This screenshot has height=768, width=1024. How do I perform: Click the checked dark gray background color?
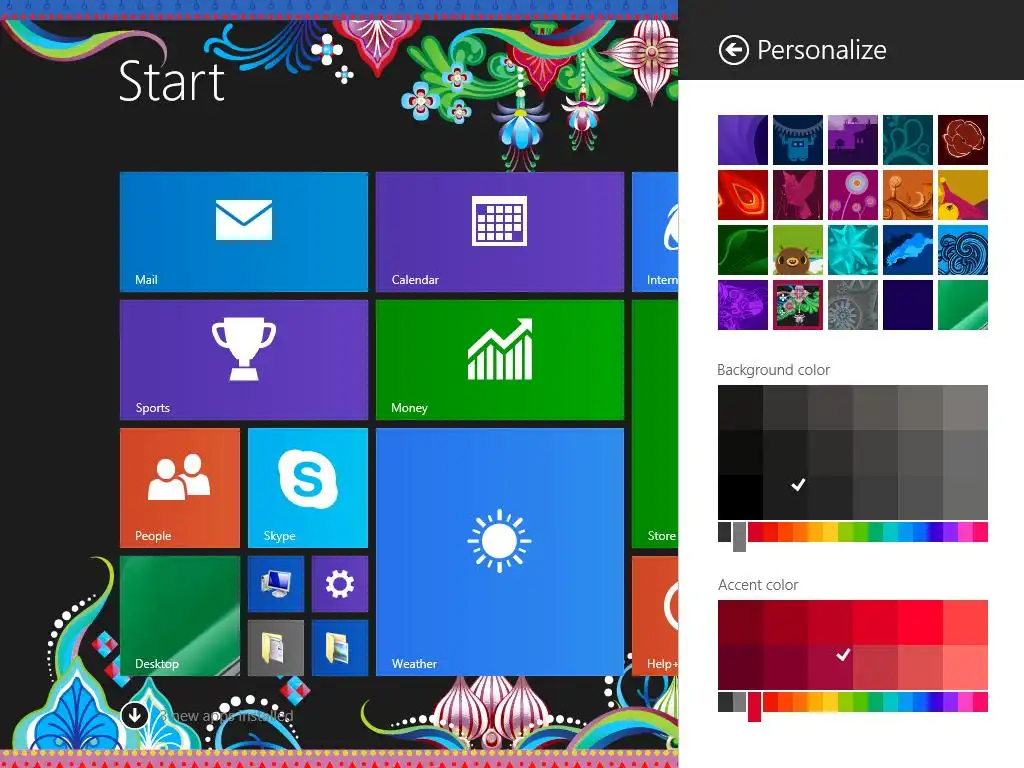tap(785, 497)
